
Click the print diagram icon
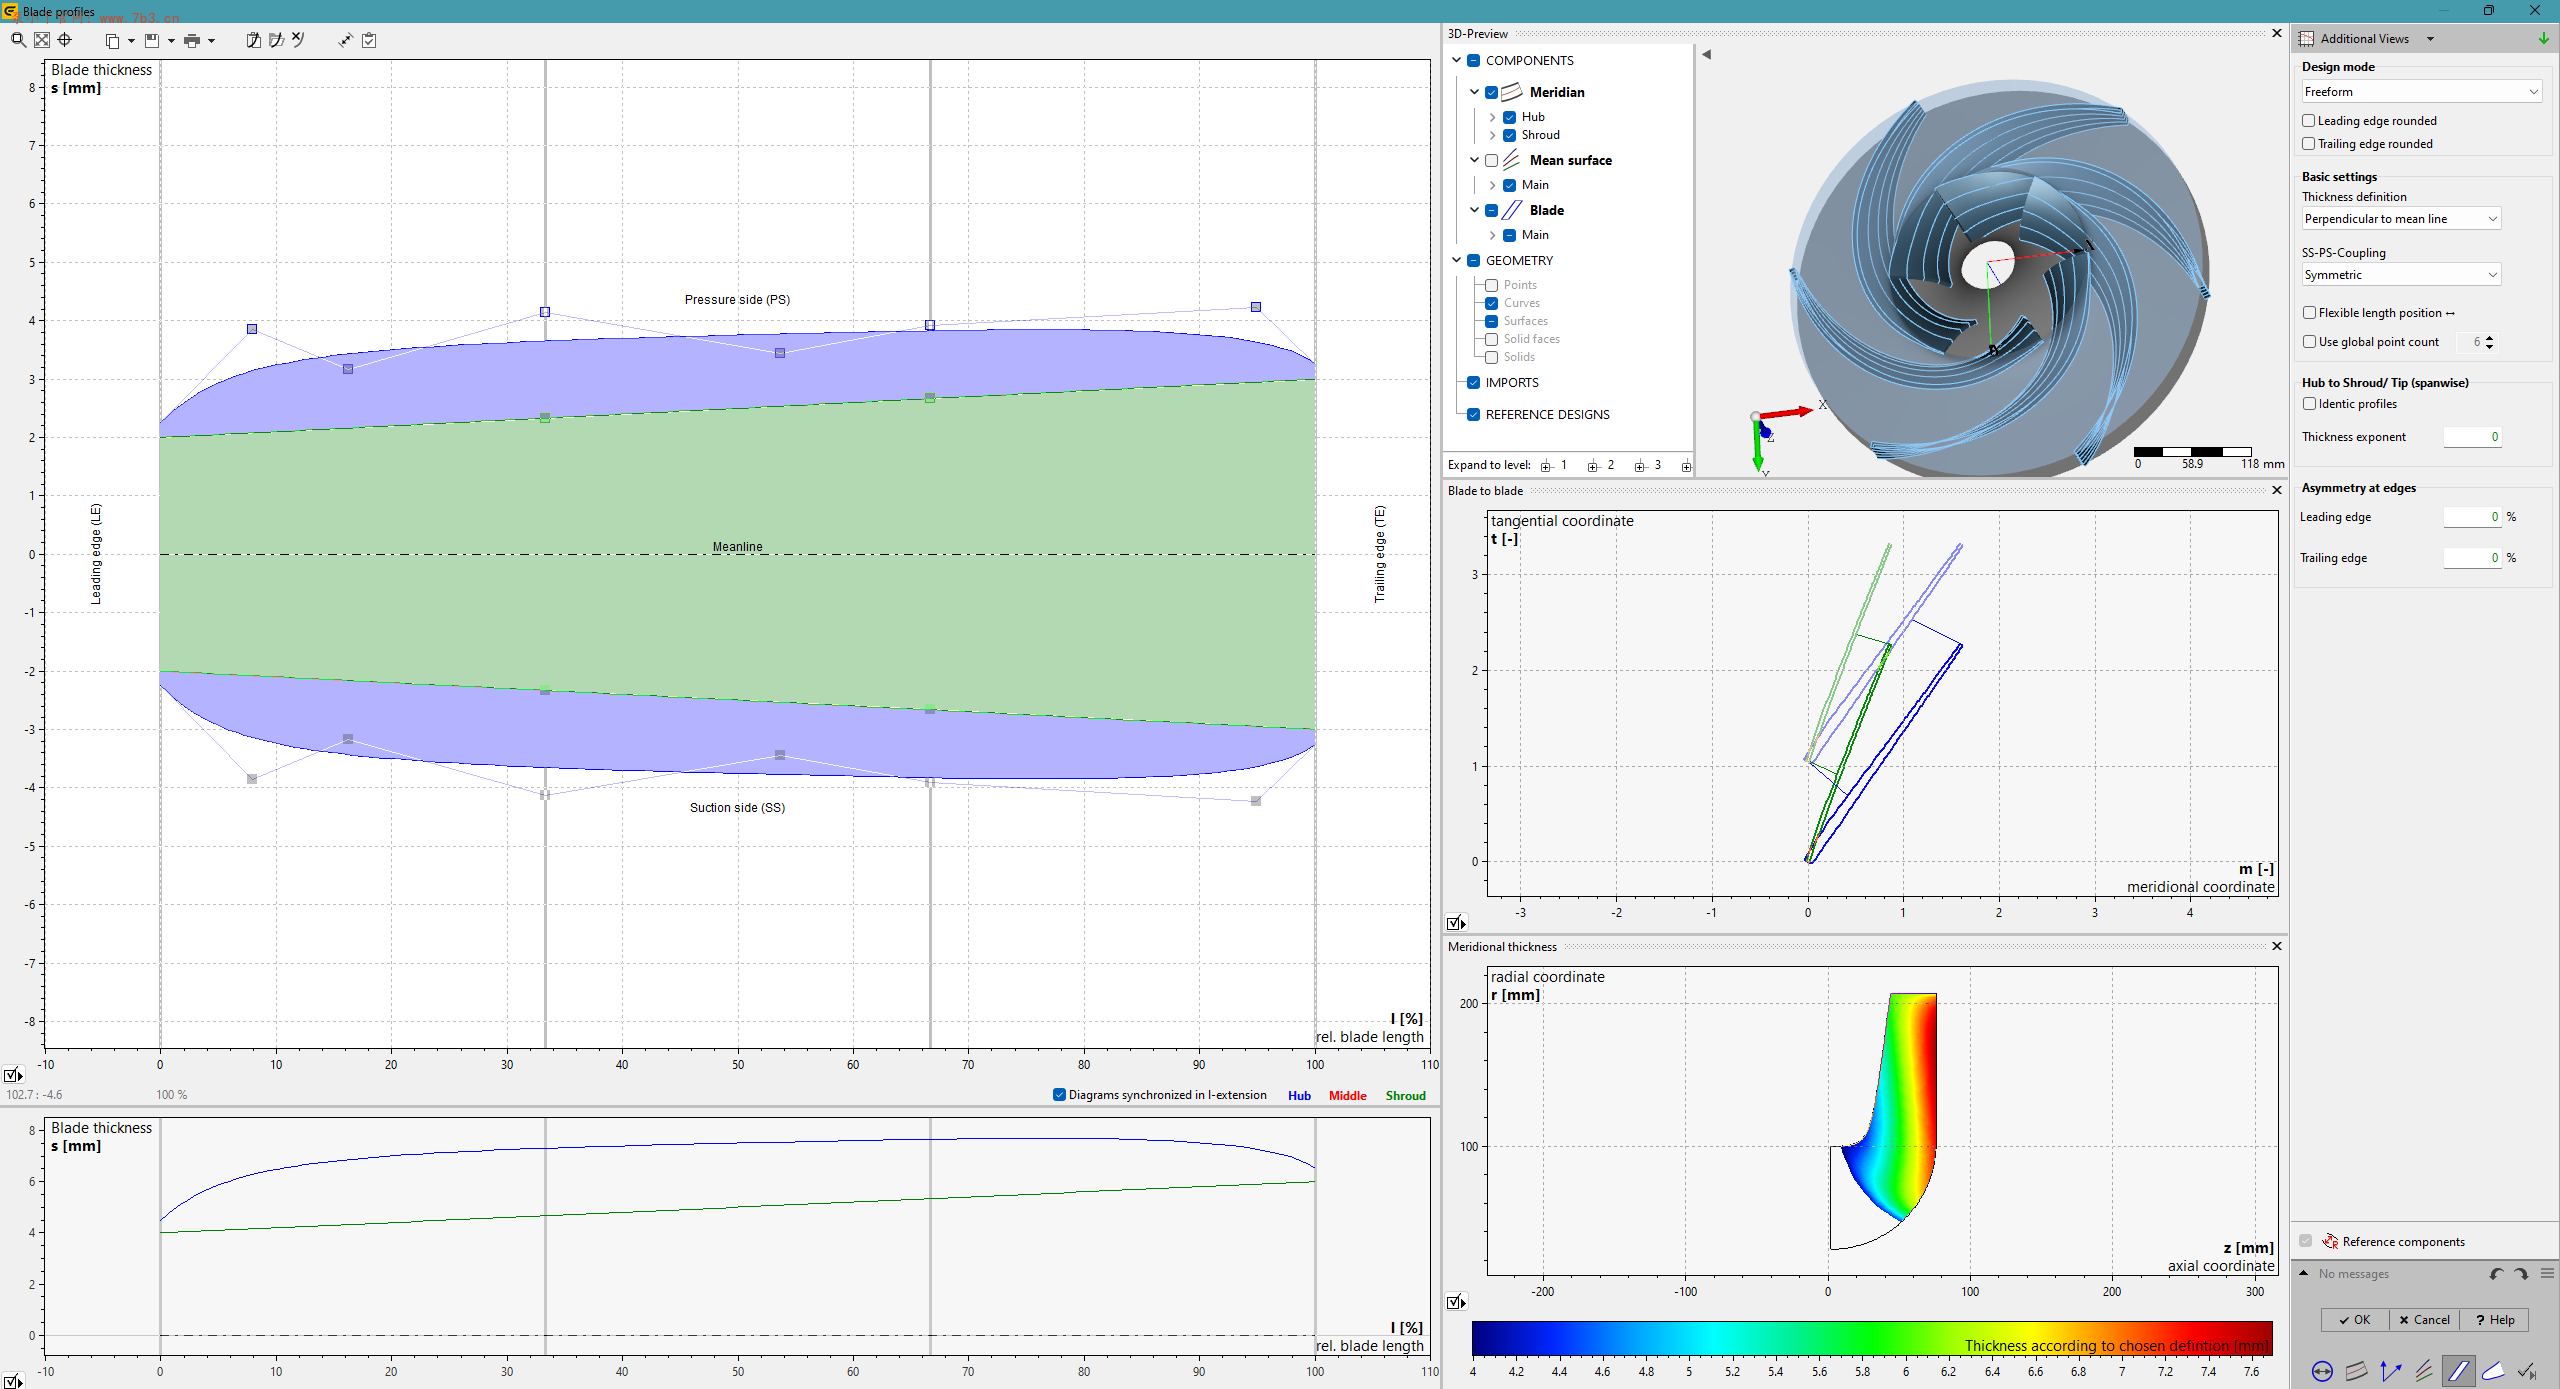[192, 41]
